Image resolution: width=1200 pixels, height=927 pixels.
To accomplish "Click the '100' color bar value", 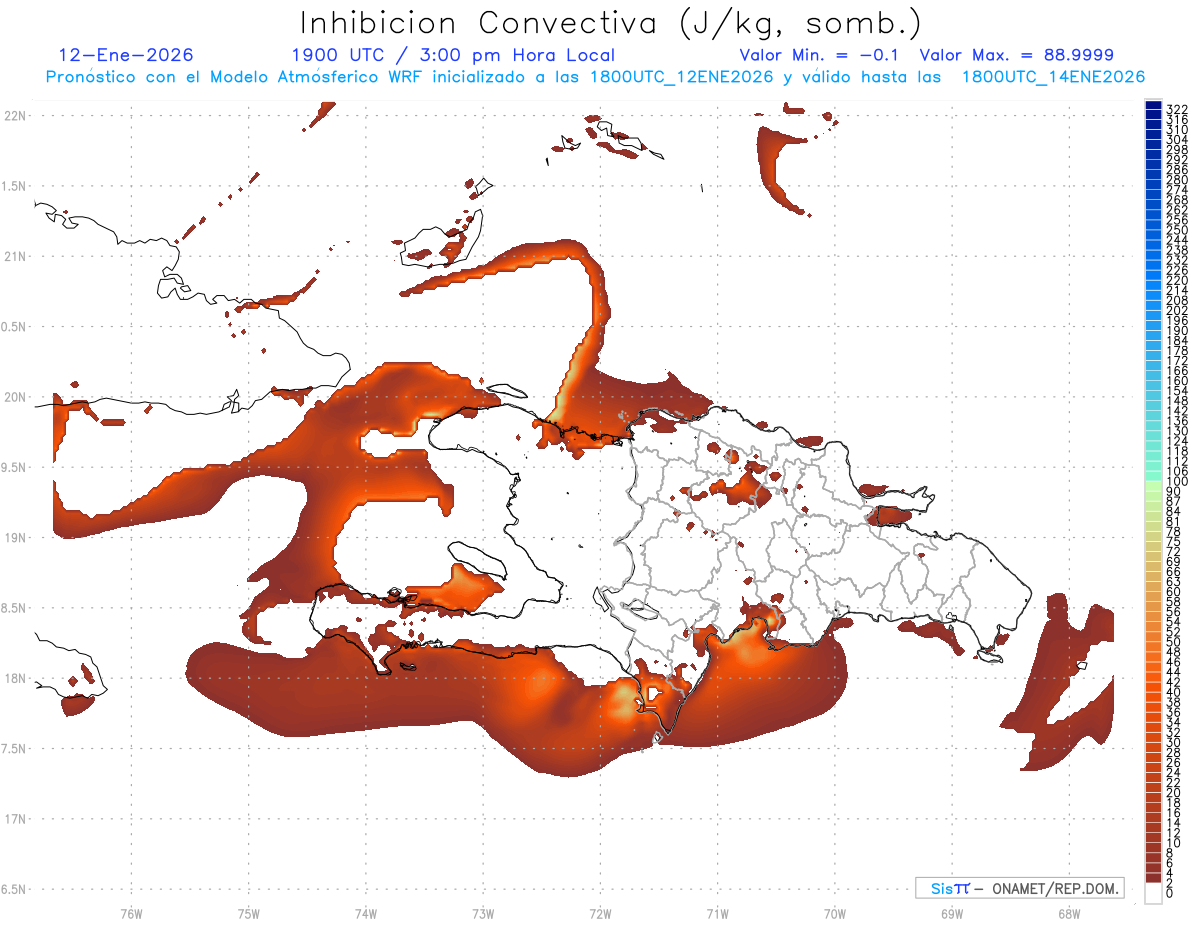I will coord(1177,482).
